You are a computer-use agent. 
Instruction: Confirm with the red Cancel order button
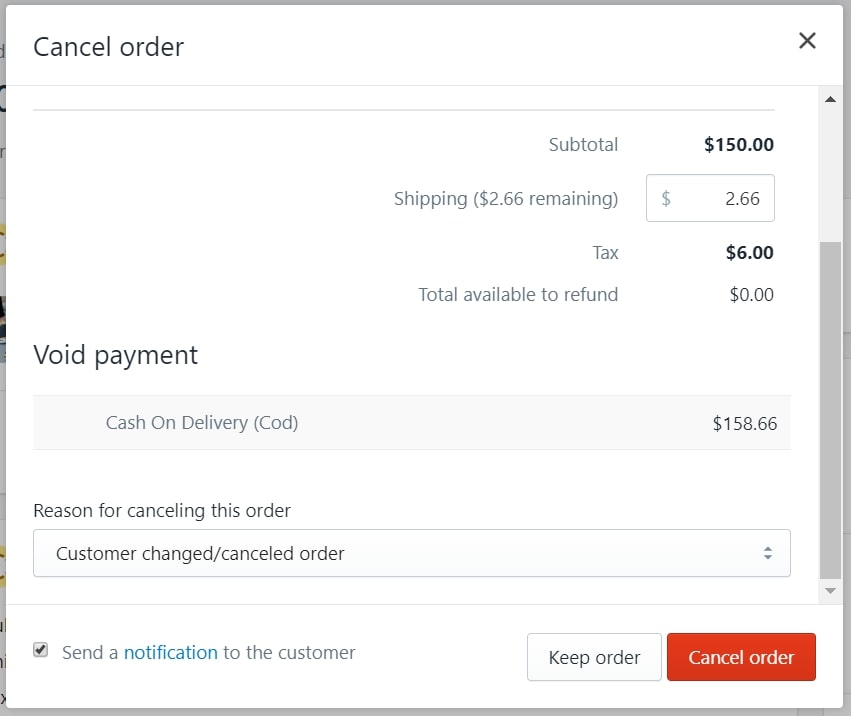[741, 657]
